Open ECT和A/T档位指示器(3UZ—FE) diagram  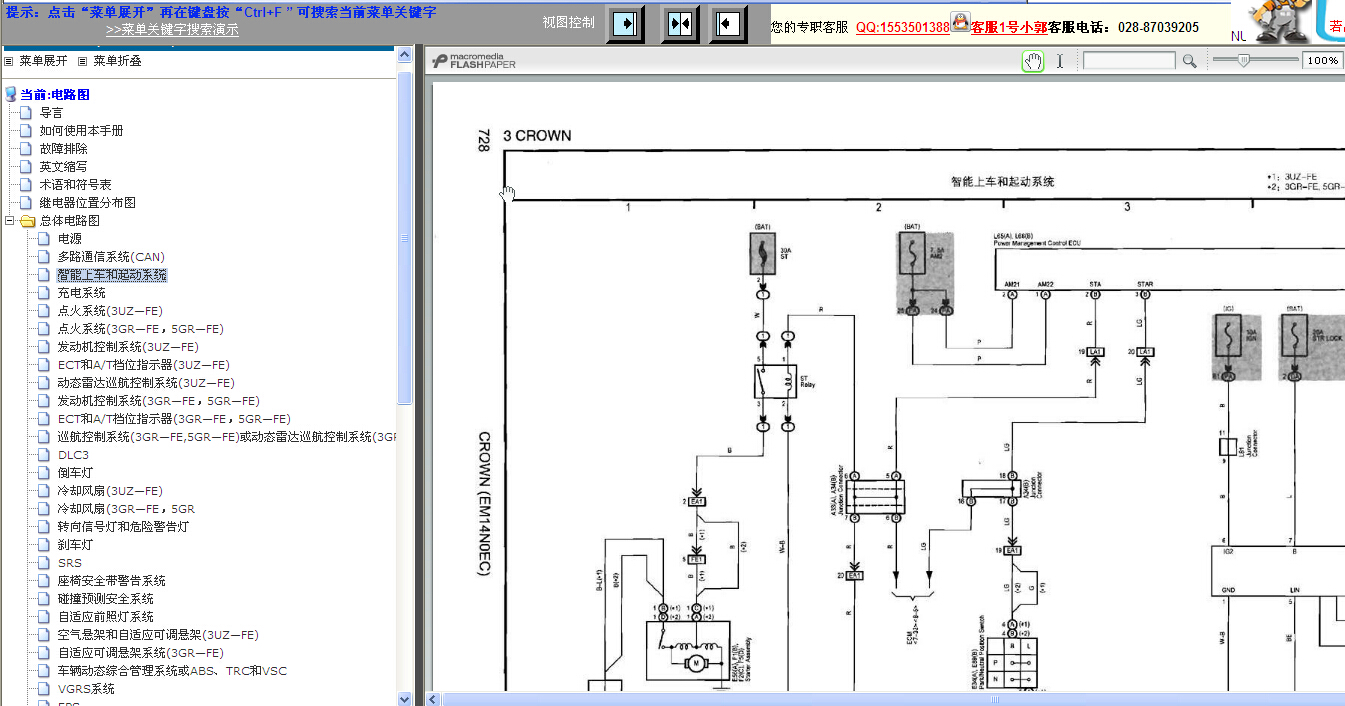pyautogui.click(x=143, y=365)
